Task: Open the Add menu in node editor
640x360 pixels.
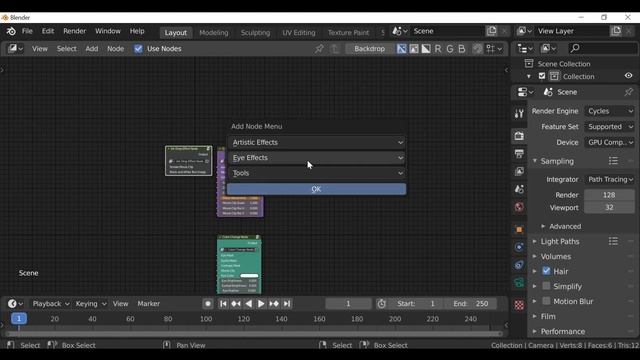Action: (92, 49)
